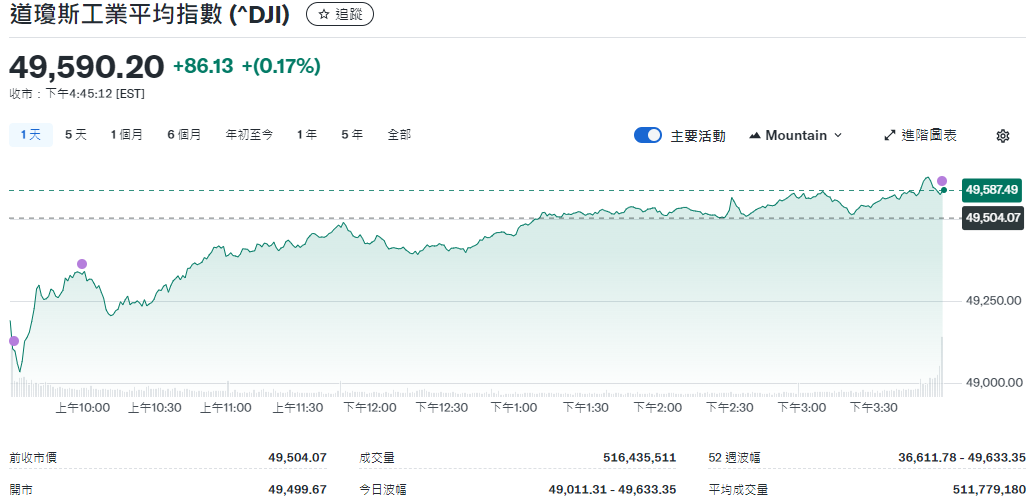Select the 1天 time range tab
Screen dimensions: 1033x501
[x=30, y=135]
